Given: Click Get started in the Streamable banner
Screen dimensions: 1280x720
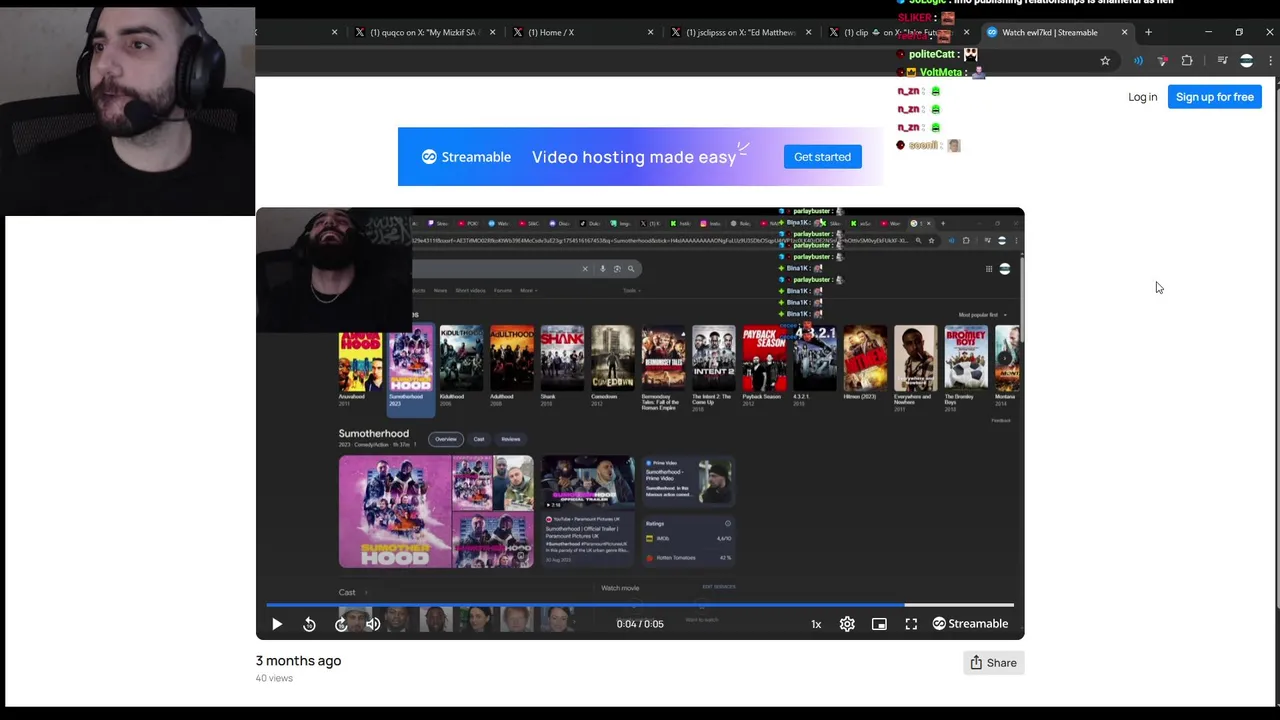Looking at the screenshot, I should click(x=822, y=157).
